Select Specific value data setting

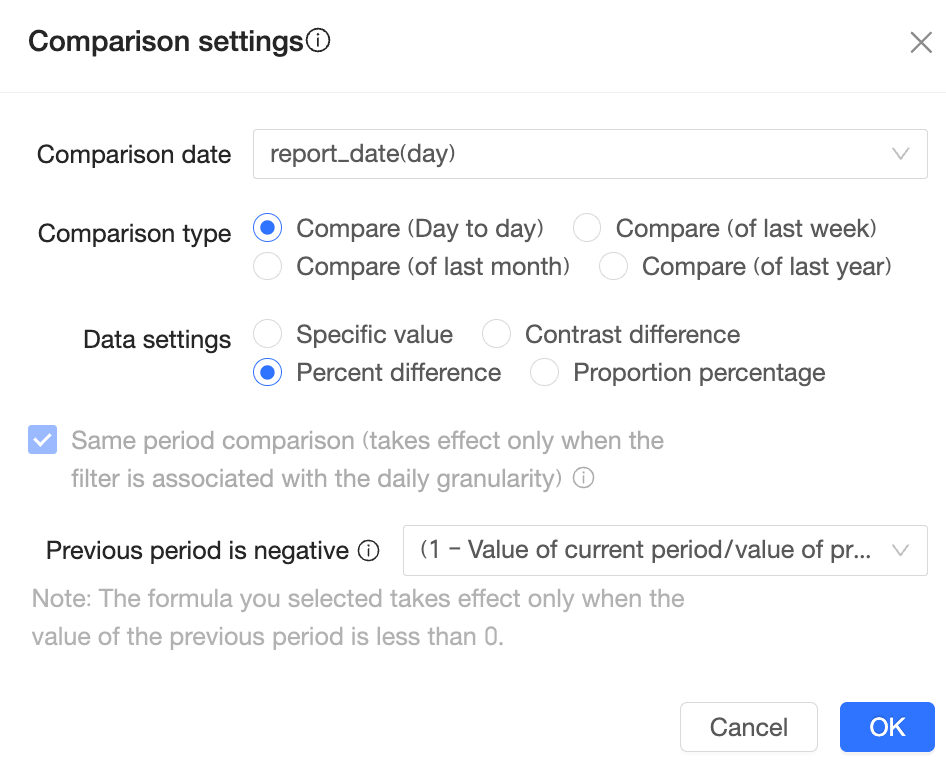point(268,334)
